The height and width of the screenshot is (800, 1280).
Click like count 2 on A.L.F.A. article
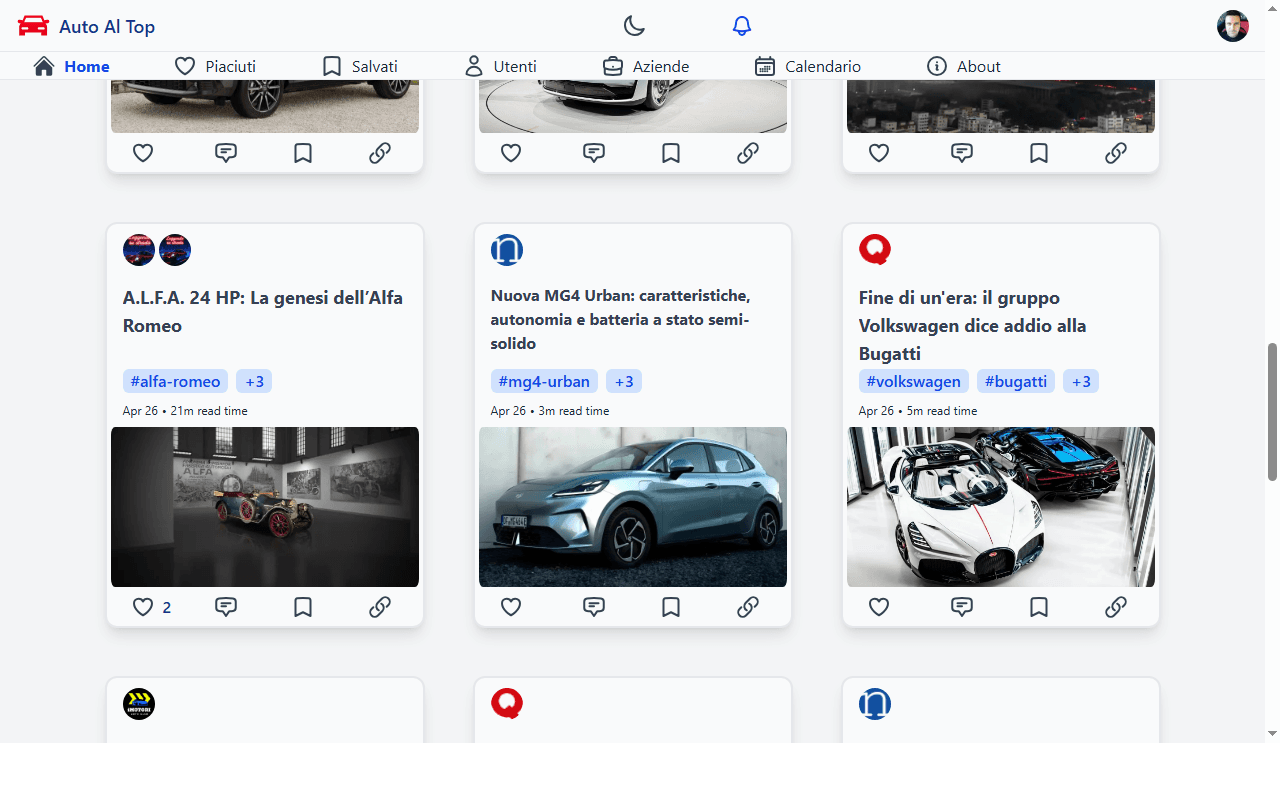click(167, 607)
